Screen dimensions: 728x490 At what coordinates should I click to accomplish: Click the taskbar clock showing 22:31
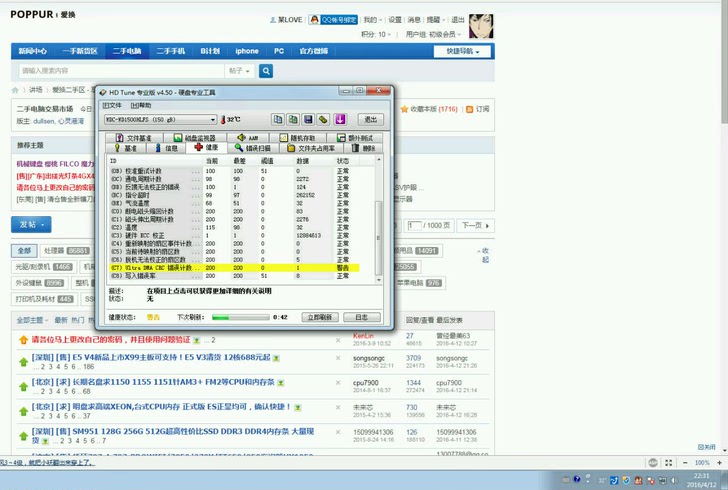click(x=701, y=480)
